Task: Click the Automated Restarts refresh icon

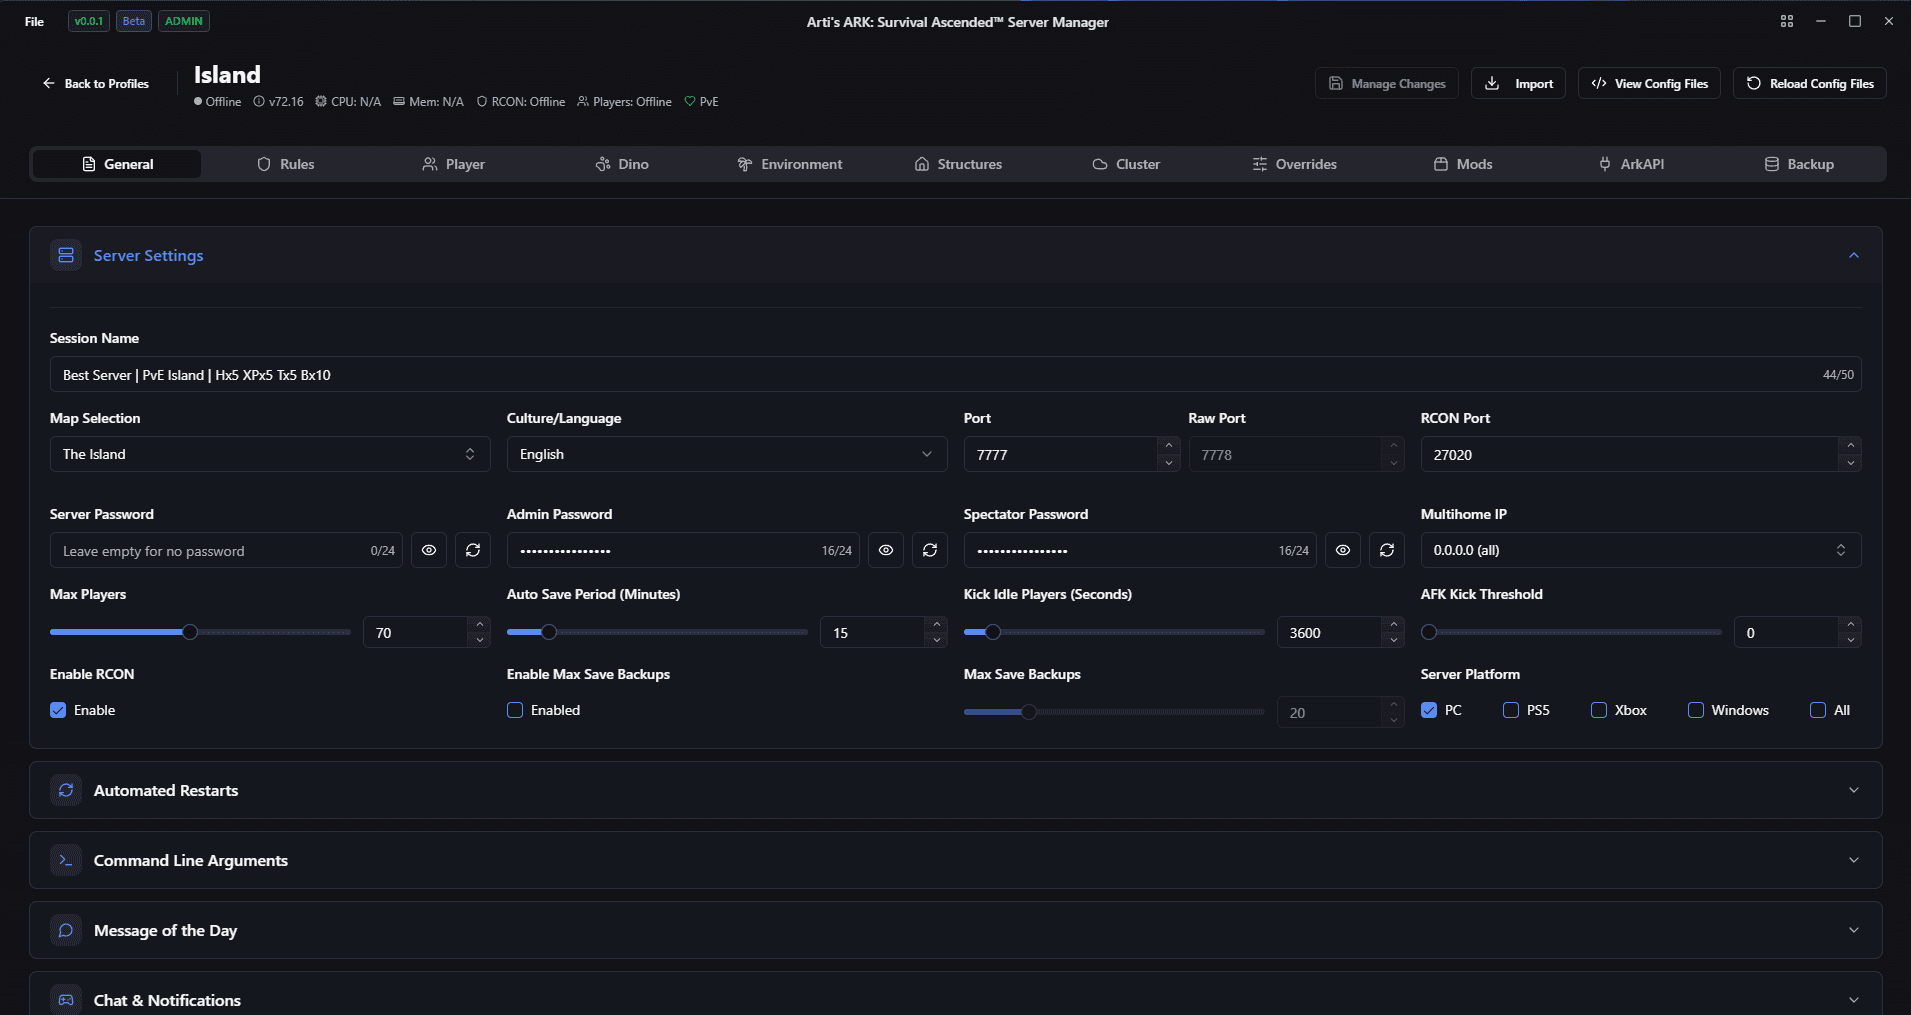Action: (x=65, y=790)
